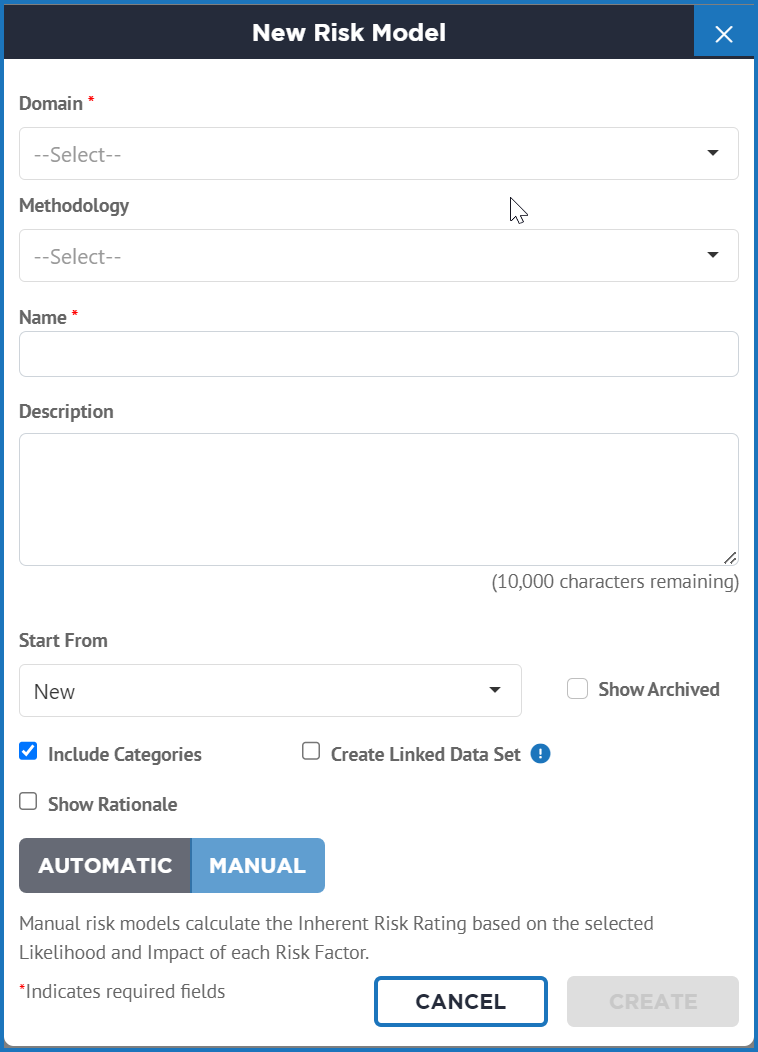Click the Description textarea resize handle

730,558
